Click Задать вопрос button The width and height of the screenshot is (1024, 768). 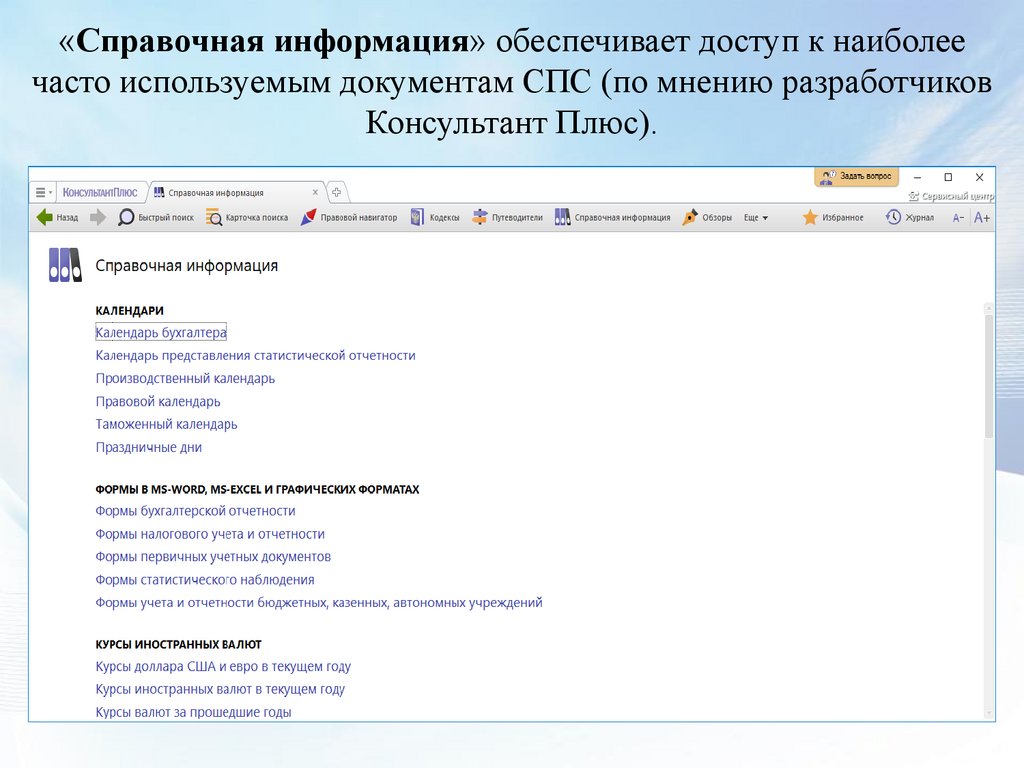[x=856, y=176]
